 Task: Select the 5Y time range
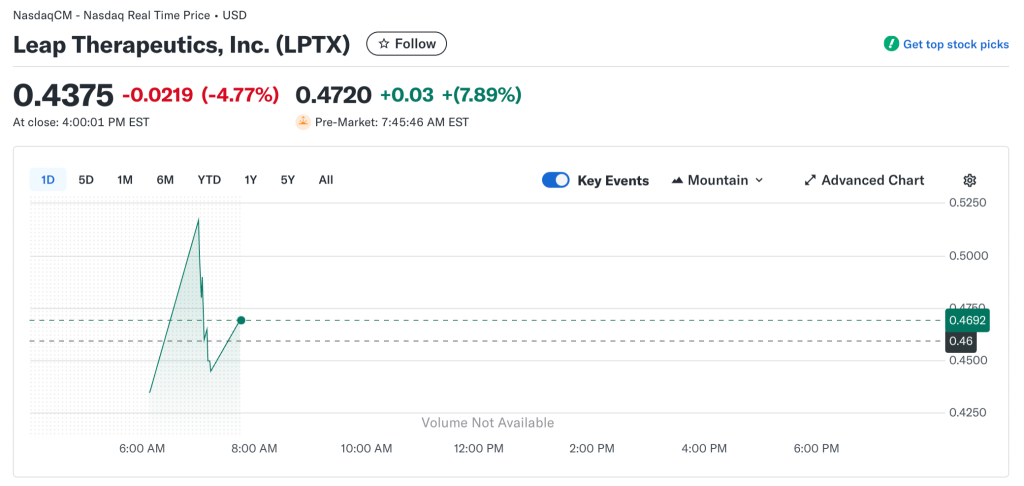click(288, 180)
